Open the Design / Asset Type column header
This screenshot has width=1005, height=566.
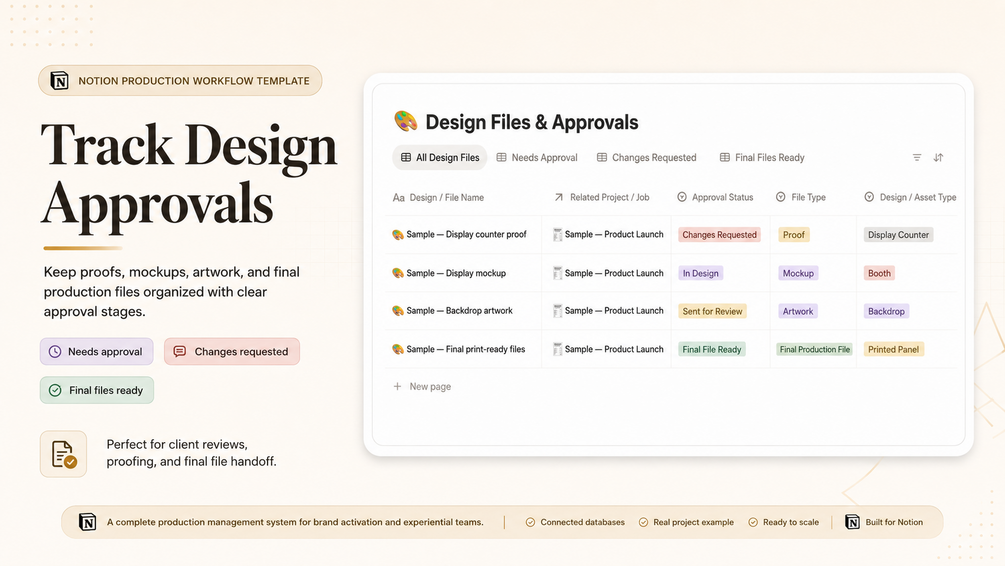910,197
